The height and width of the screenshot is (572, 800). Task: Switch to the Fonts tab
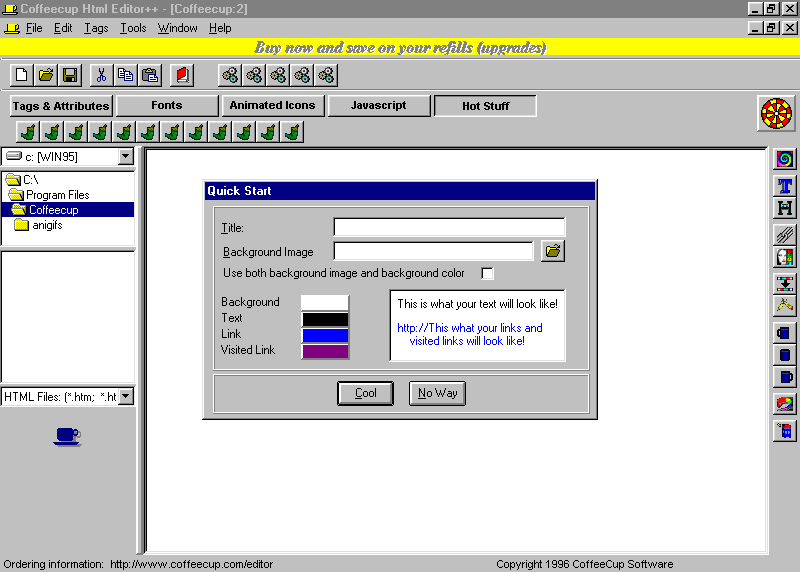coord(167,106)
